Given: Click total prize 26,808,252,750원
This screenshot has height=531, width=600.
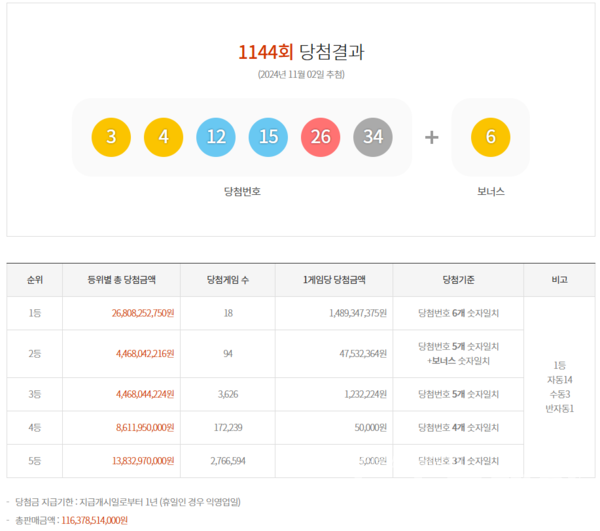Looking at the screenshot, I should (143, 313).
